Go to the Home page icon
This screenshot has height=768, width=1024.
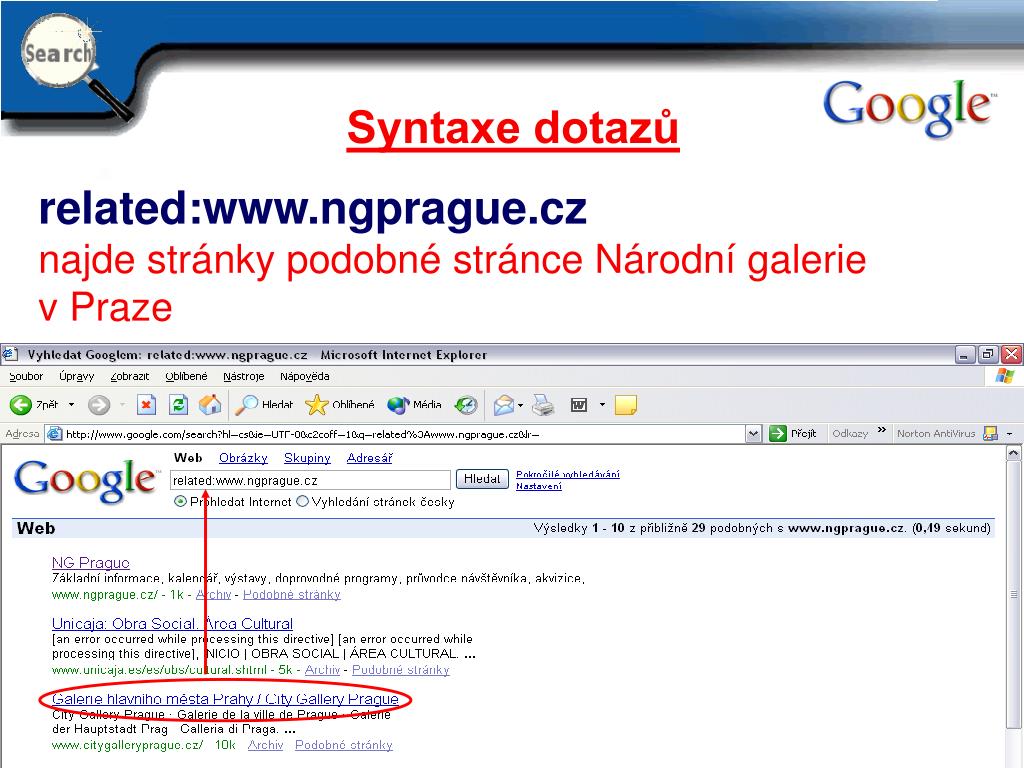[210, 405]
